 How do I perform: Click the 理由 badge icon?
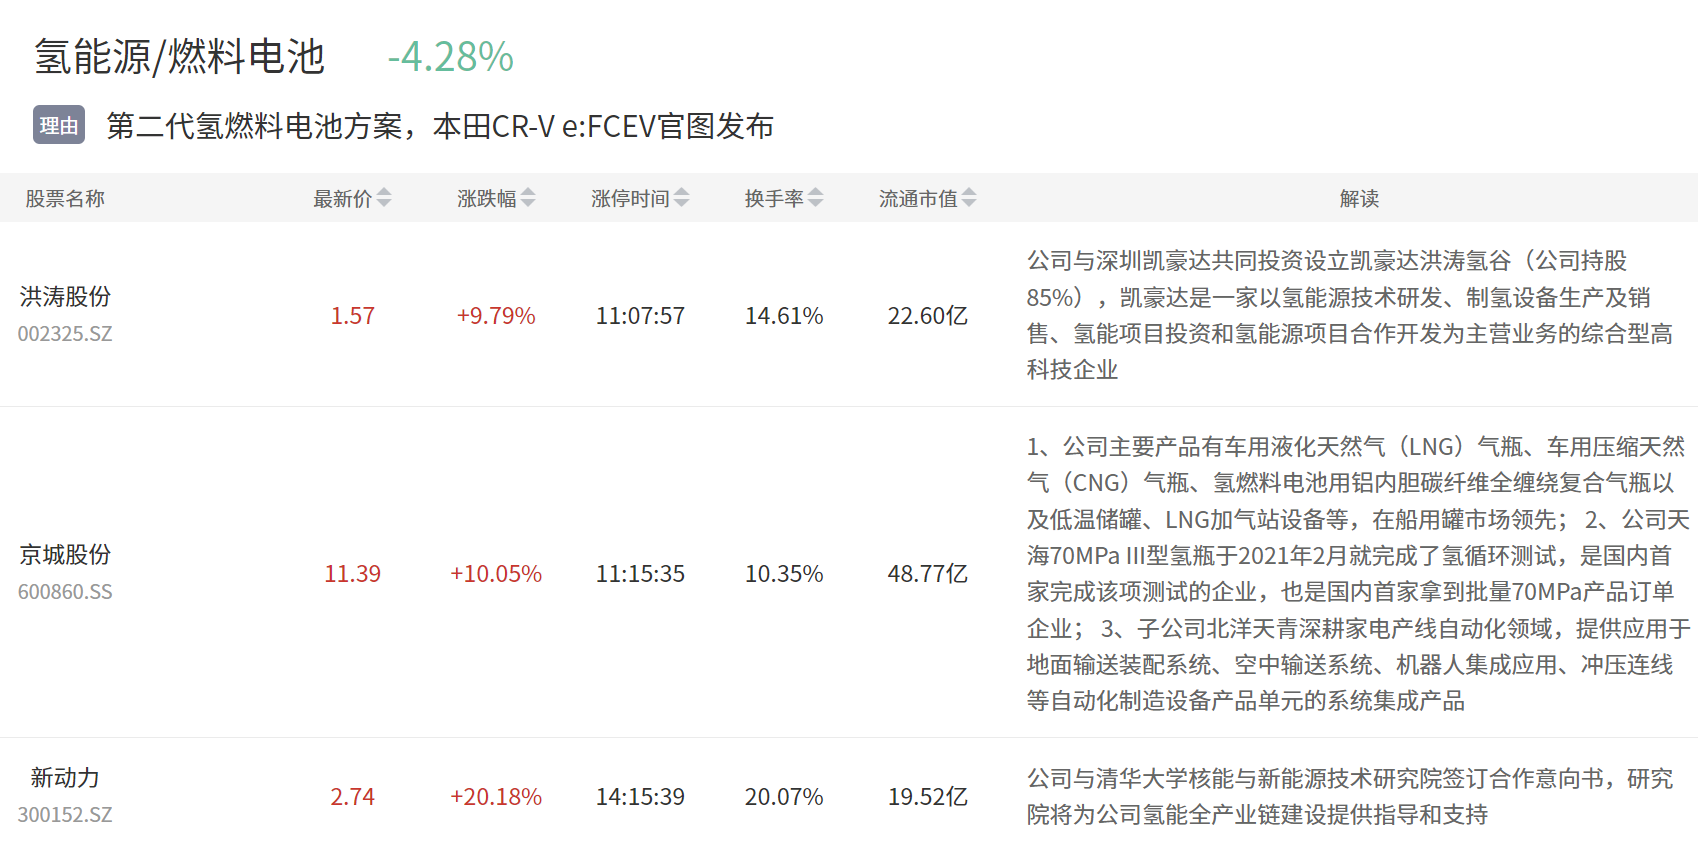59,125
